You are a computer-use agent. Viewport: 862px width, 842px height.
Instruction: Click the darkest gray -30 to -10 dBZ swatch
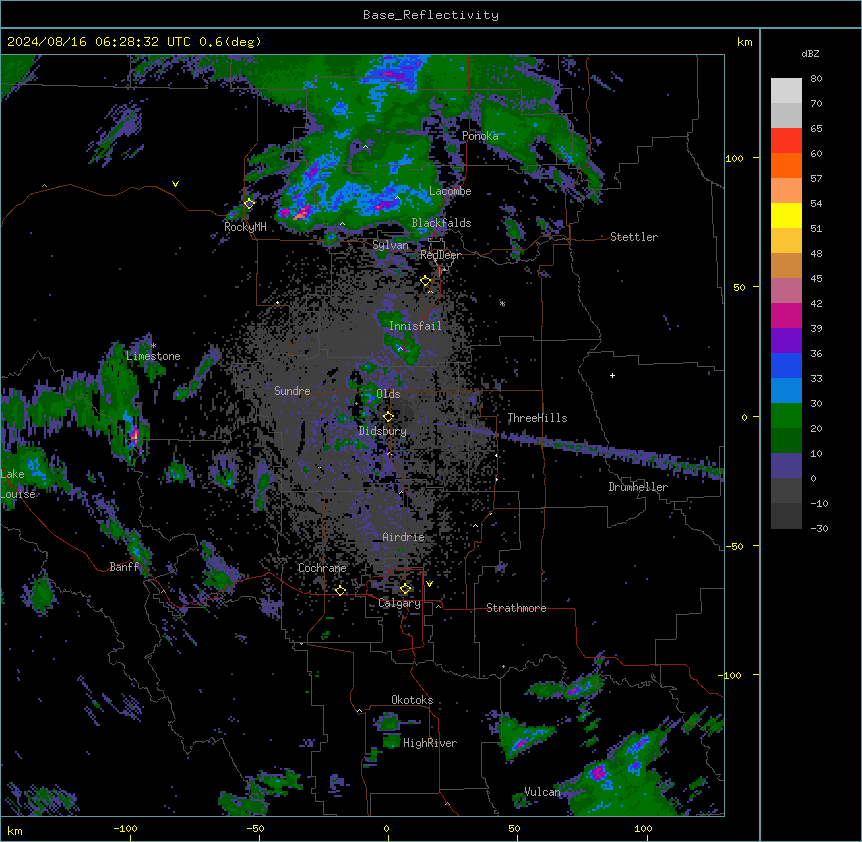786,516
